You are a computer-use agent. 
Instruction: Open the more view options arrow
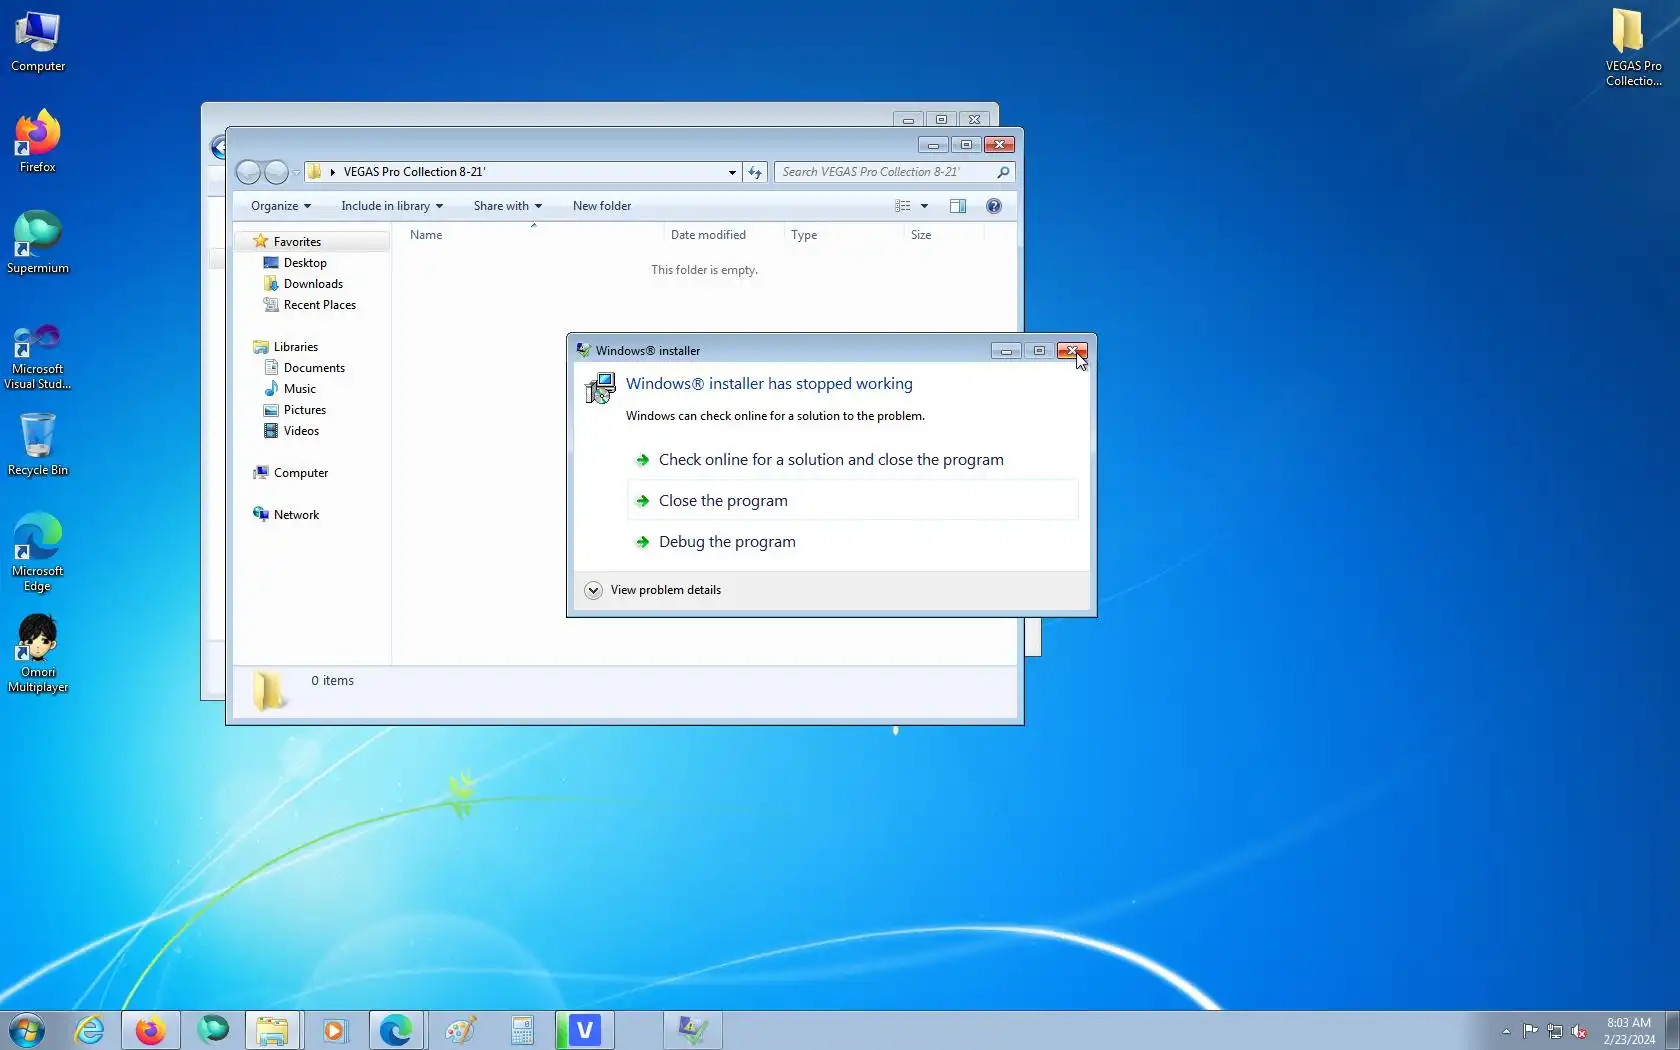(x=924, y=206)
